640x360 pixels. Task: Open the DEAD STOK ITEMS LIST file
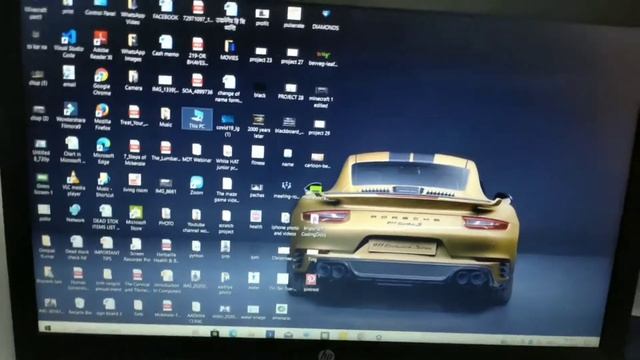point(105,217)
